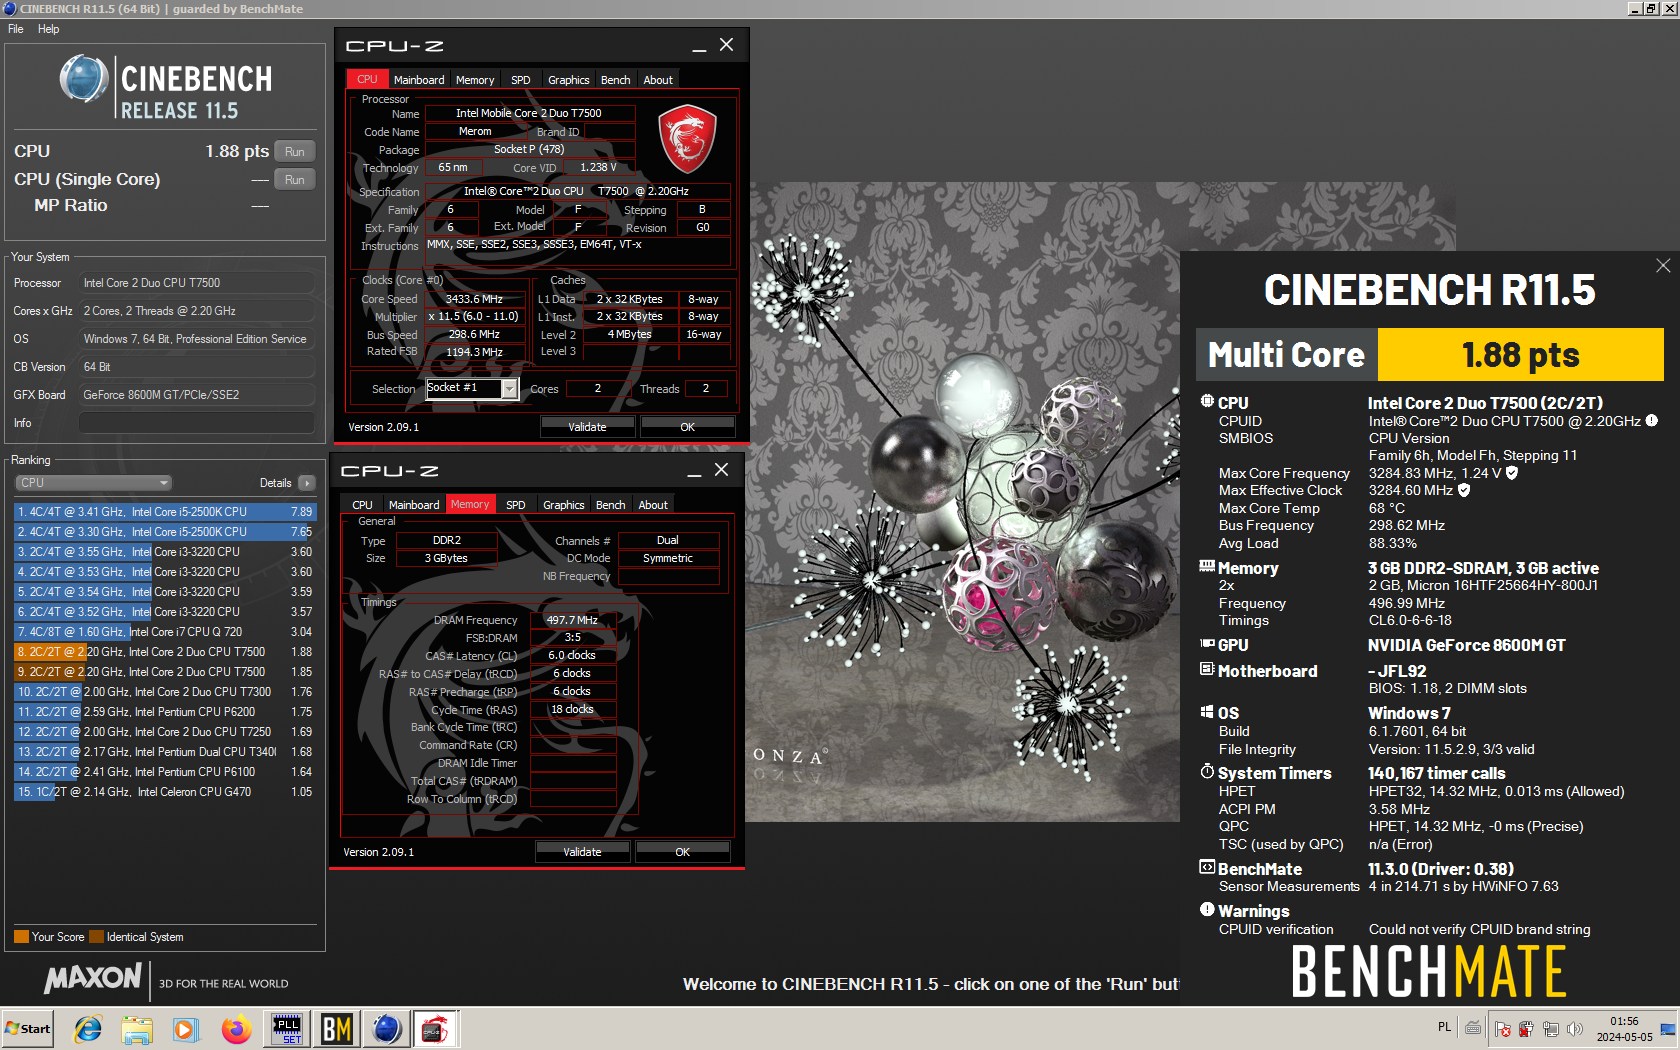Click the BenchMate section icon
The width and height of the screenshot is (1680, 1050).
[1207, 868]
